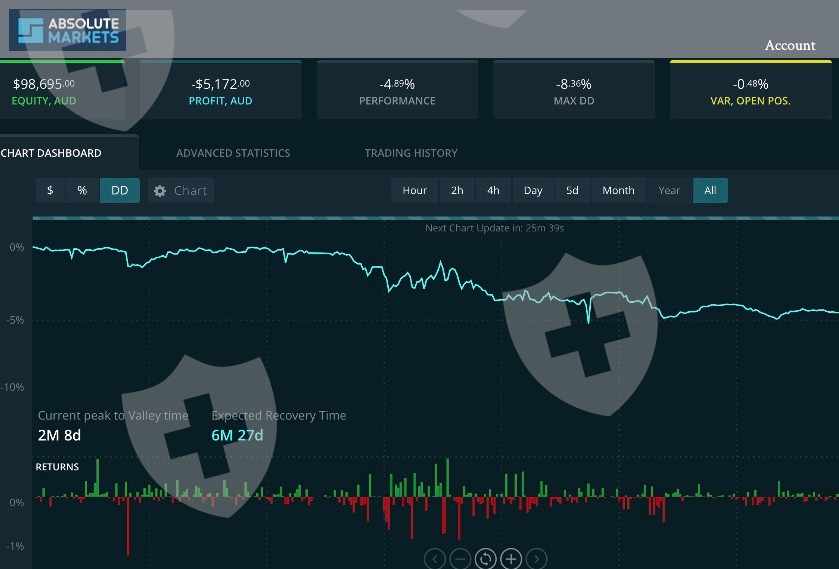Select the Profit, AUD summary card
Viewport: 839px width, 569px height.
220,90
